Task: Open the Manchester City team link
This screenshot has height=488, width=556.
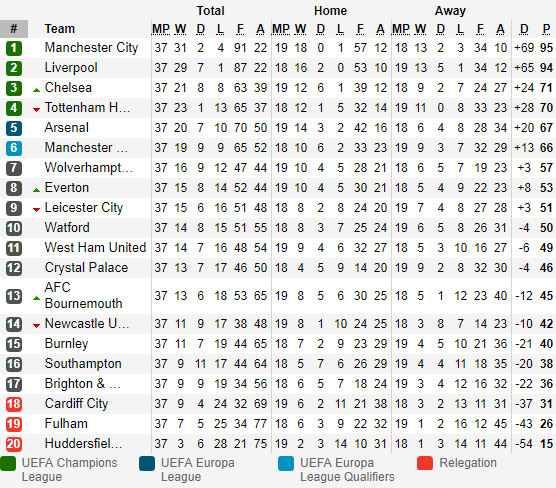Action: [91, 48]
